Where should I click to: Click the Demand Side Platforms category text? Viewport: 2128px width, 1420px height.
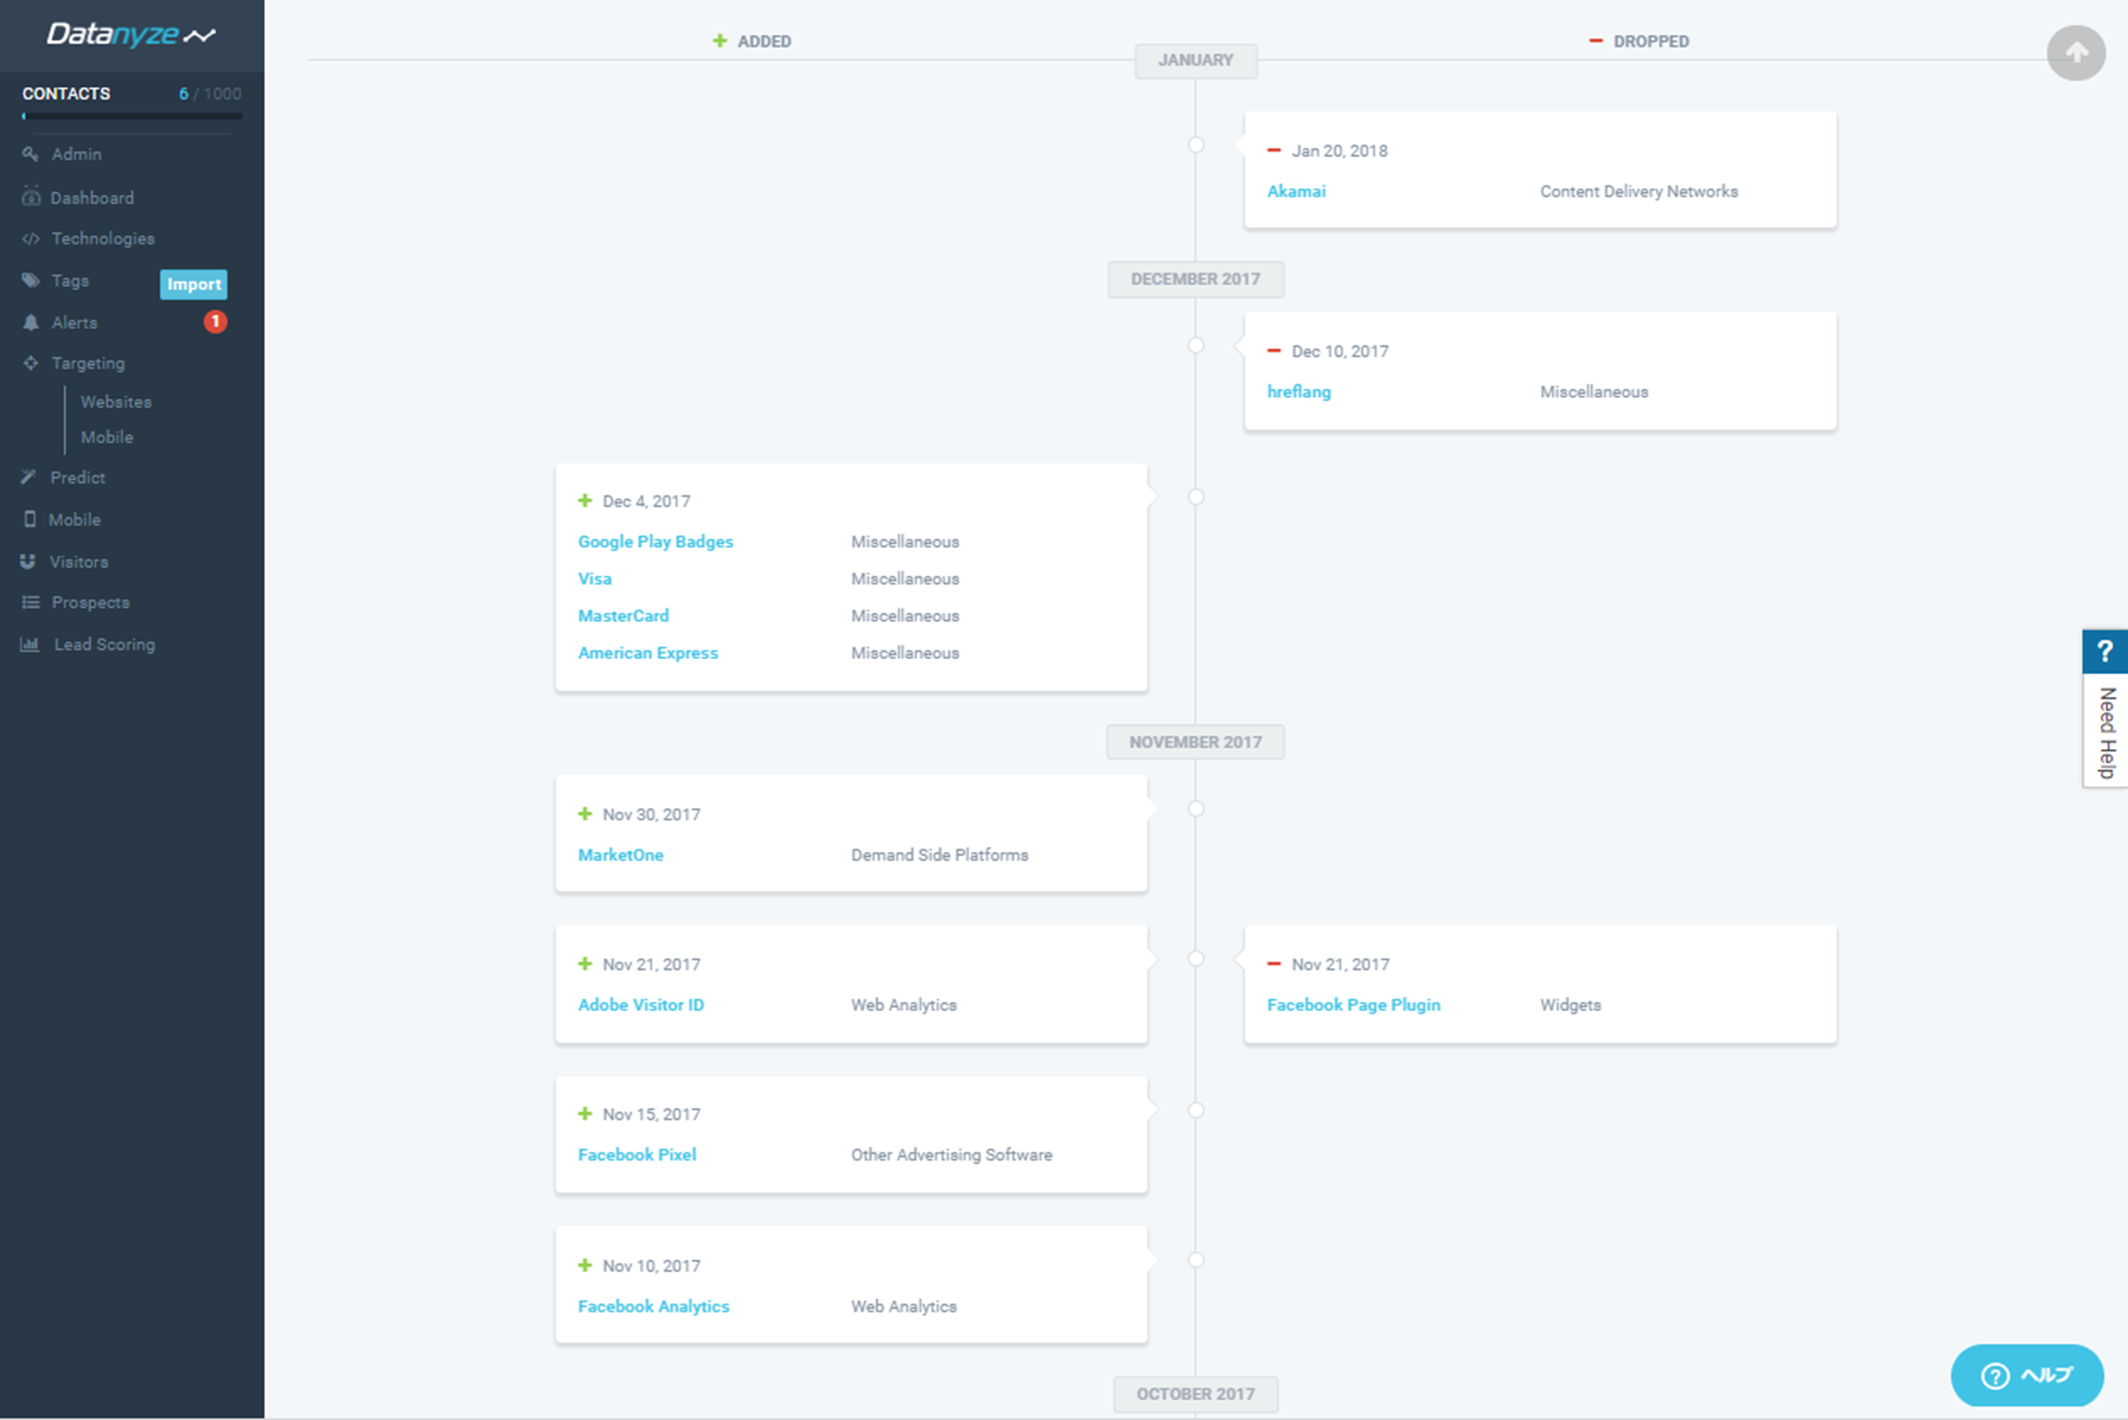[940, 855]
